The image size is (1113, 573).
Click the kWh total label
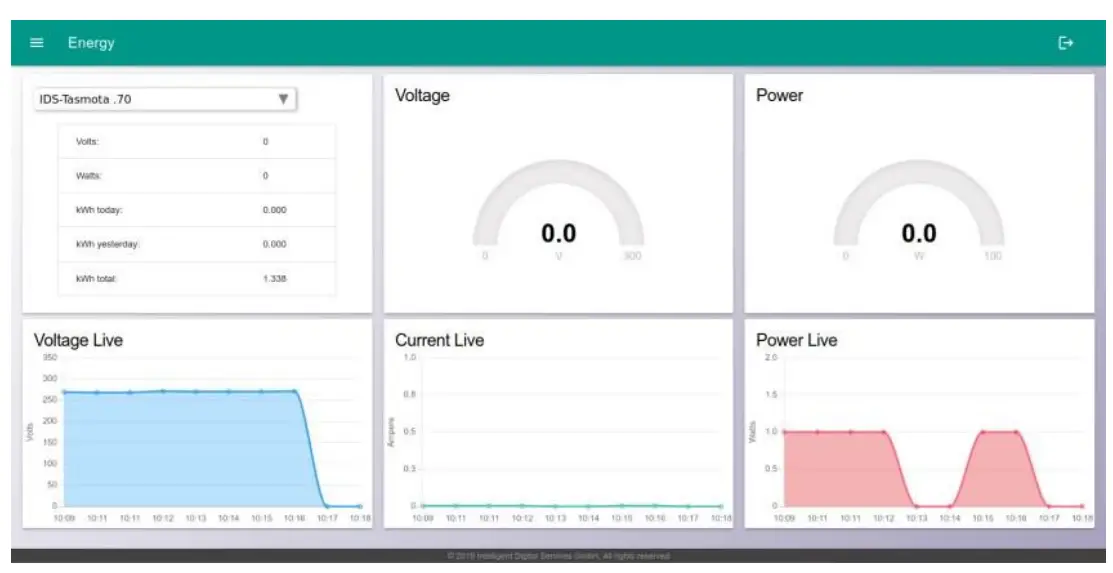tap(96, 278)
